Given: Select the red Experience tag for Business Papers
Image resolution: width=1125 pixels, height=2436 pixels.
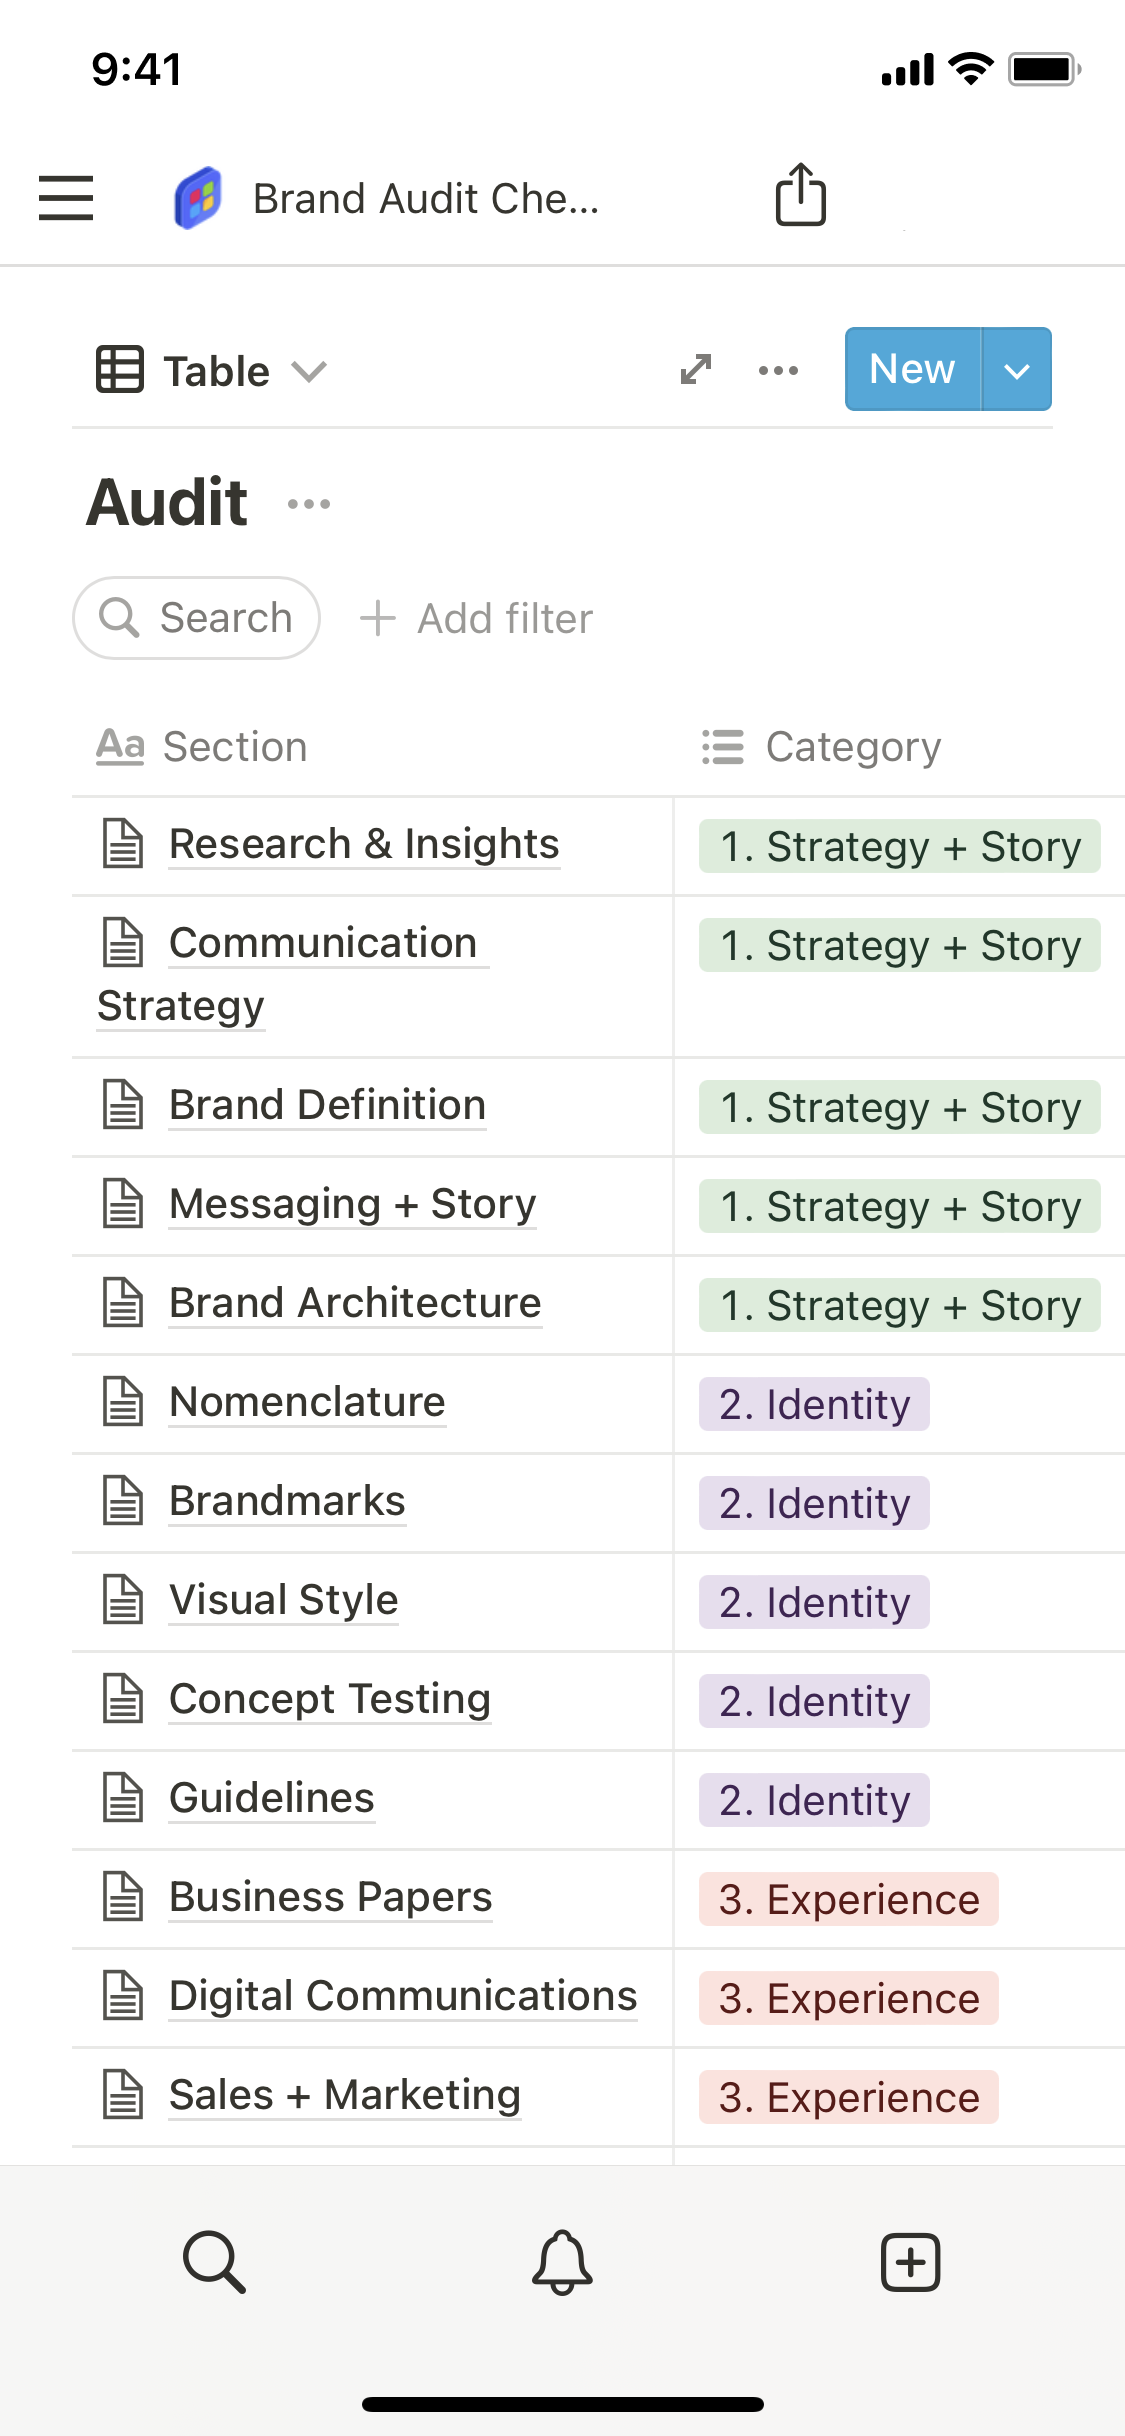Looking at the screenshot, I should pyautogui.click(x=848, y=1899).
